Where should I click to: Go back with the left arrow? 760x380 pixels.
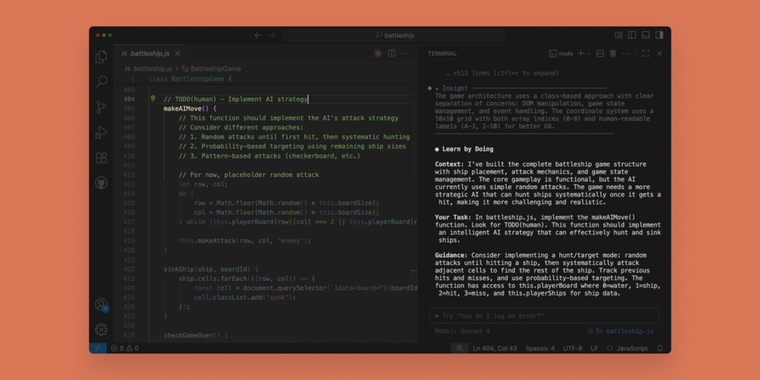[x=258, y=35]
